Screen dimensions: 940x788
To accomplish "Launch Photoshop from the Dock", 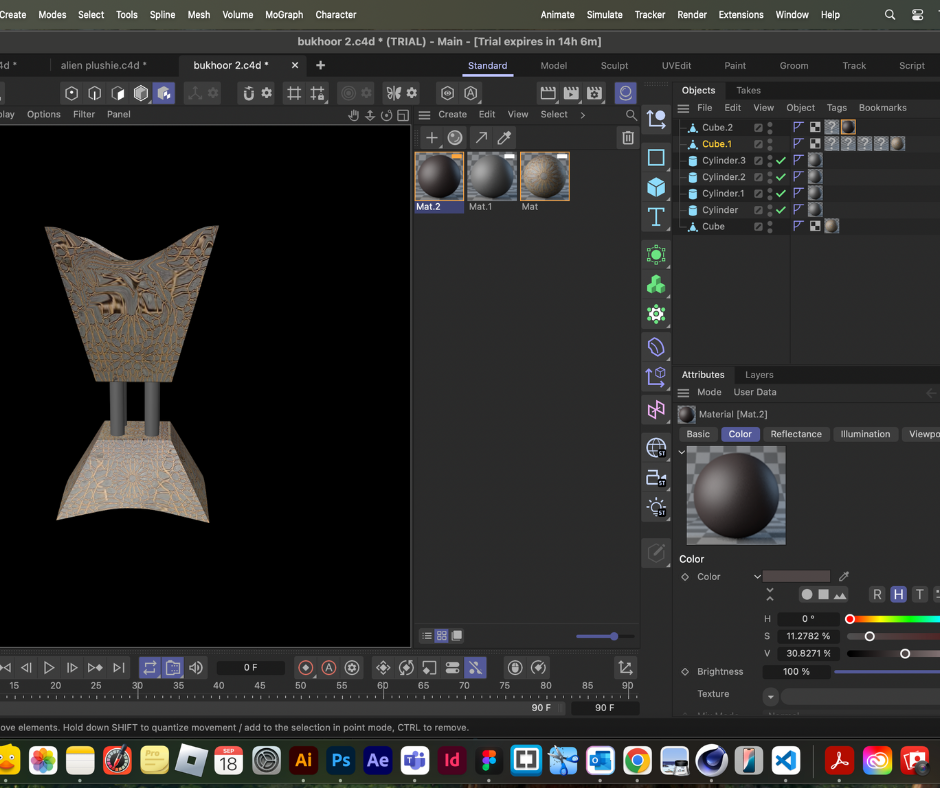I will point(340,761).
